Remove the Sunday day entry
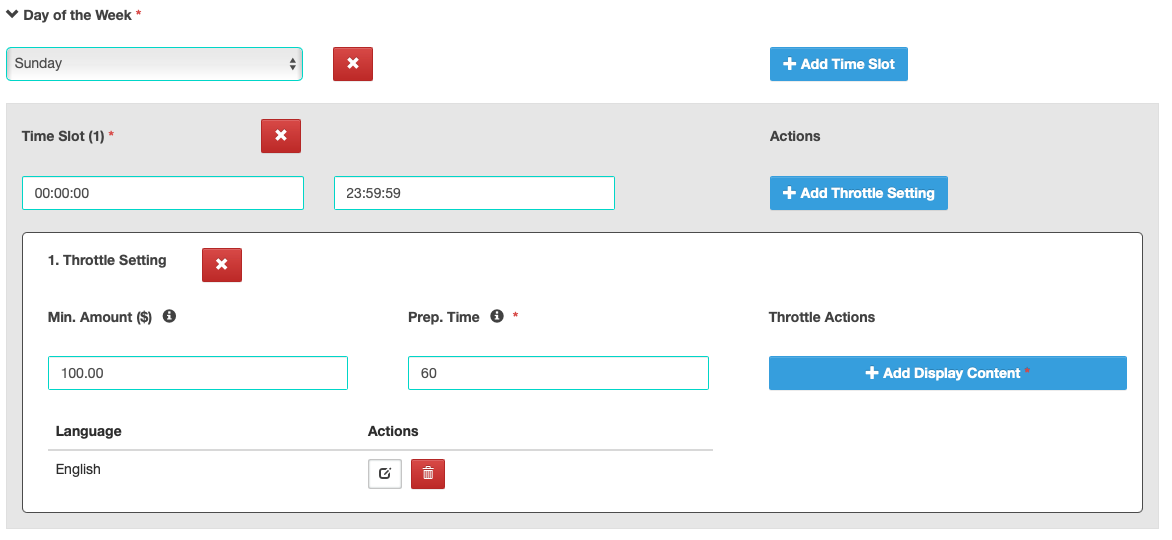1172x540 pixels. click(x=353, y=64)
